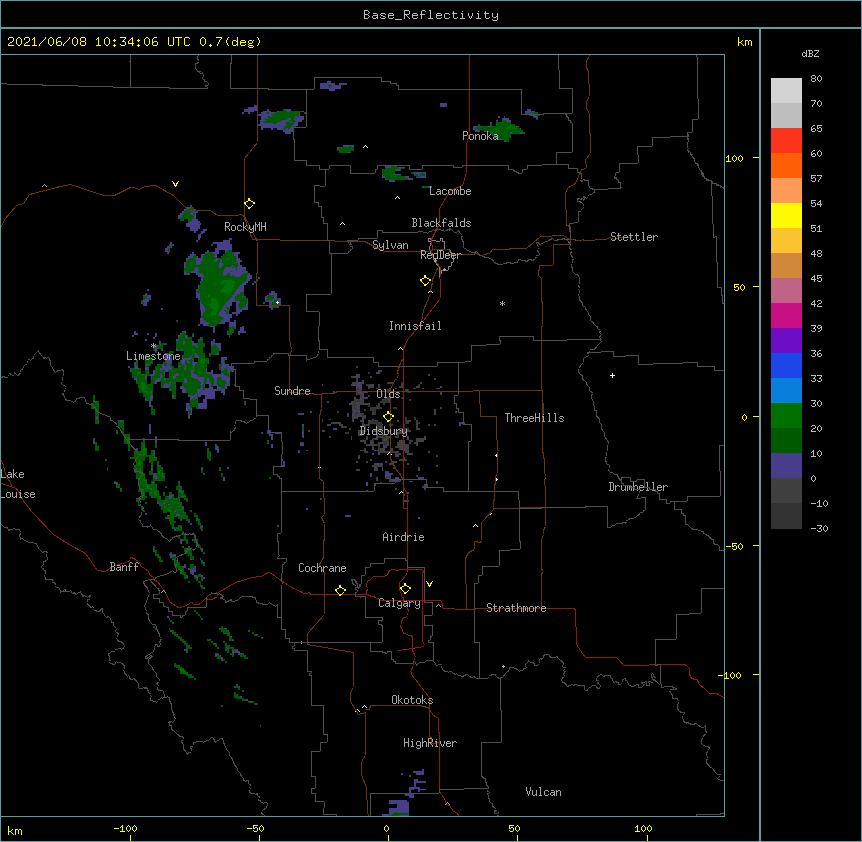Click the yellow diamond marker above Calgary label
This screenshot has height=842, width=862.
point(405,589)
